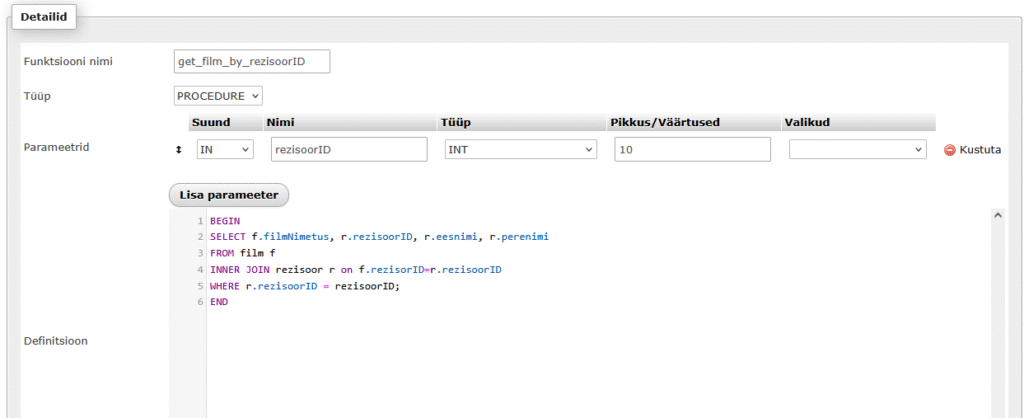
Task: Open the Tüüp PROCEDURE dropdown
Action: coord(218,96)
